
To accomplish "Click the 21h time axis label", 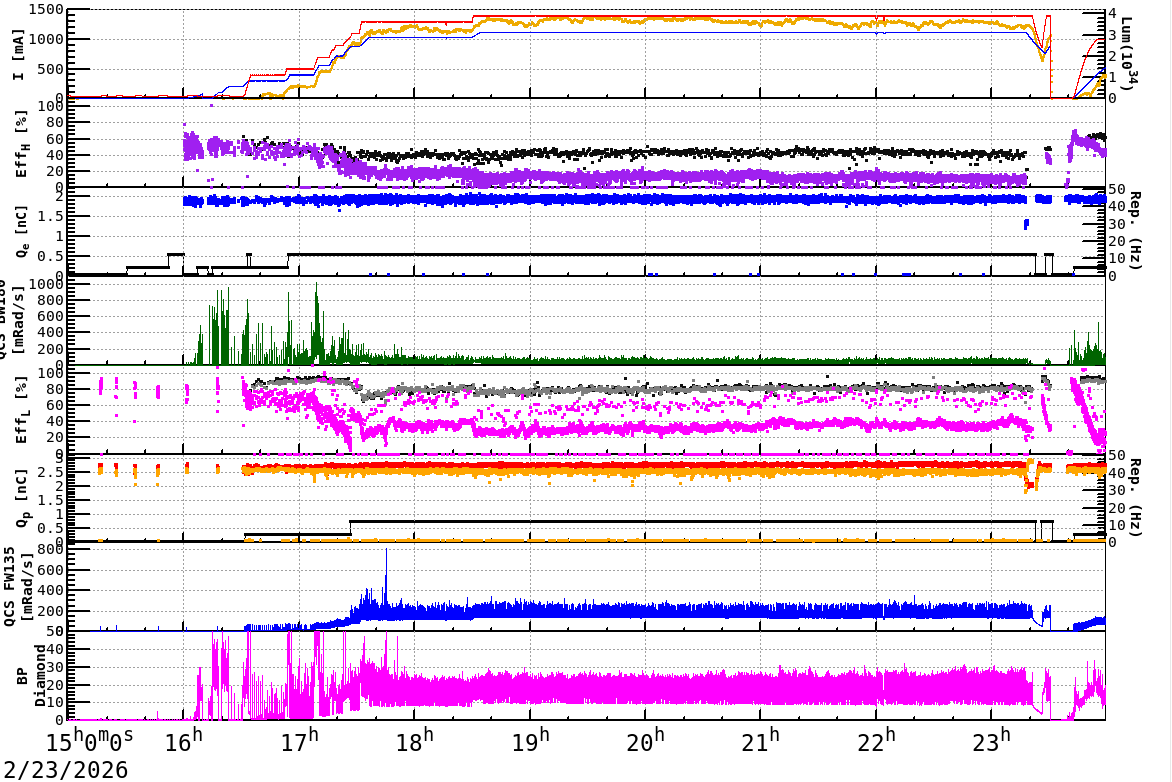I will click(x=760, y=742).
